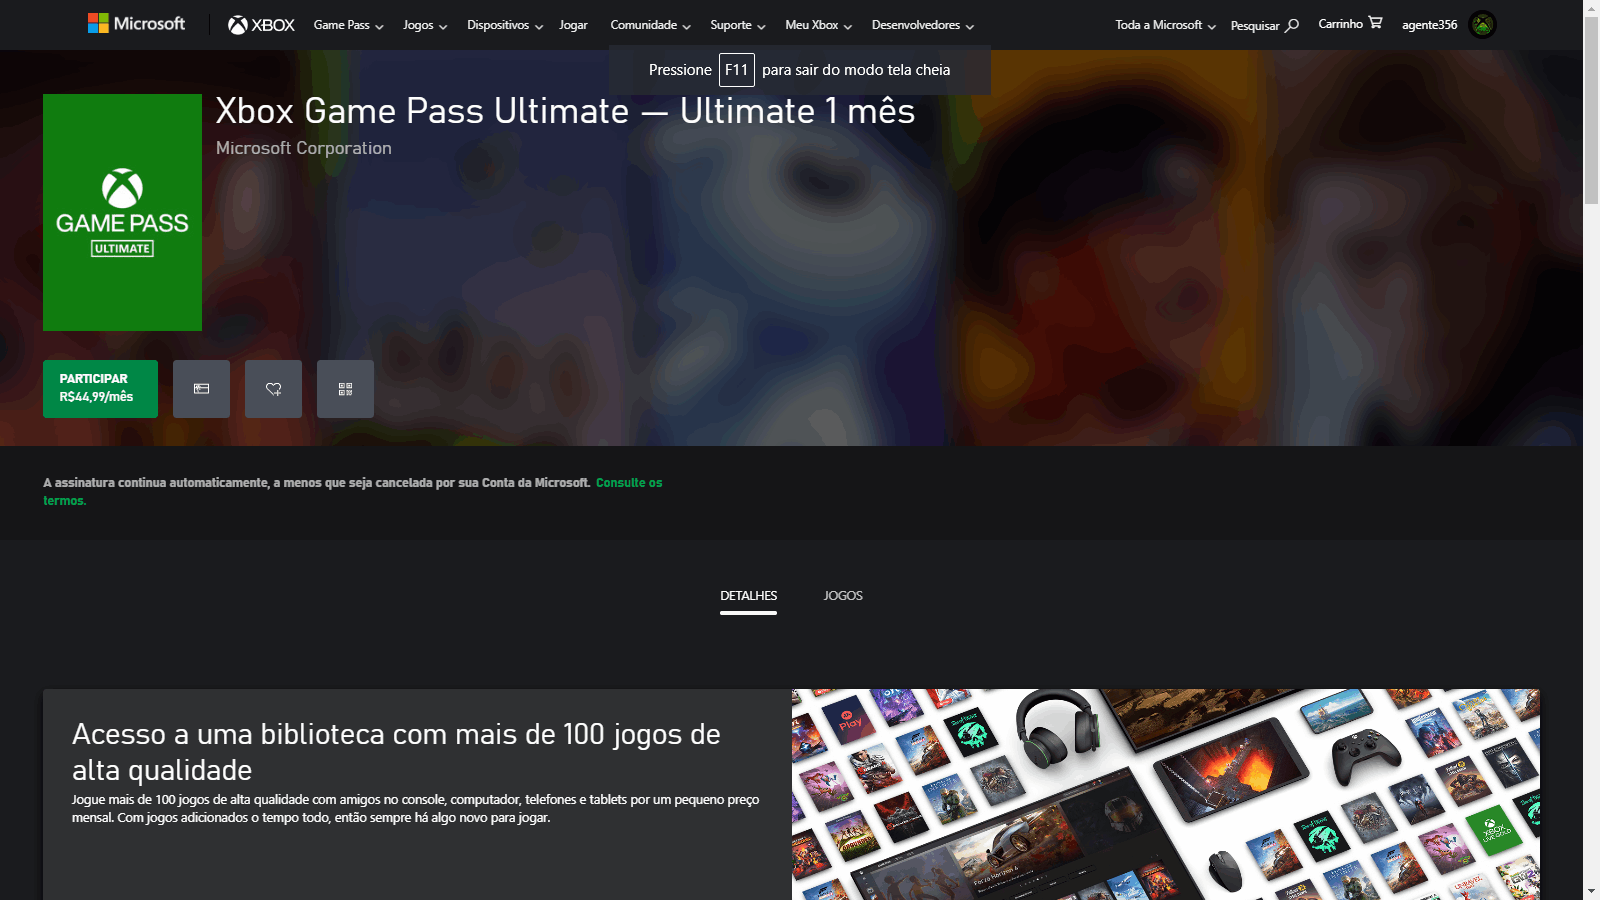Expand the Jogos menu in the navbar

pos(425,25)
